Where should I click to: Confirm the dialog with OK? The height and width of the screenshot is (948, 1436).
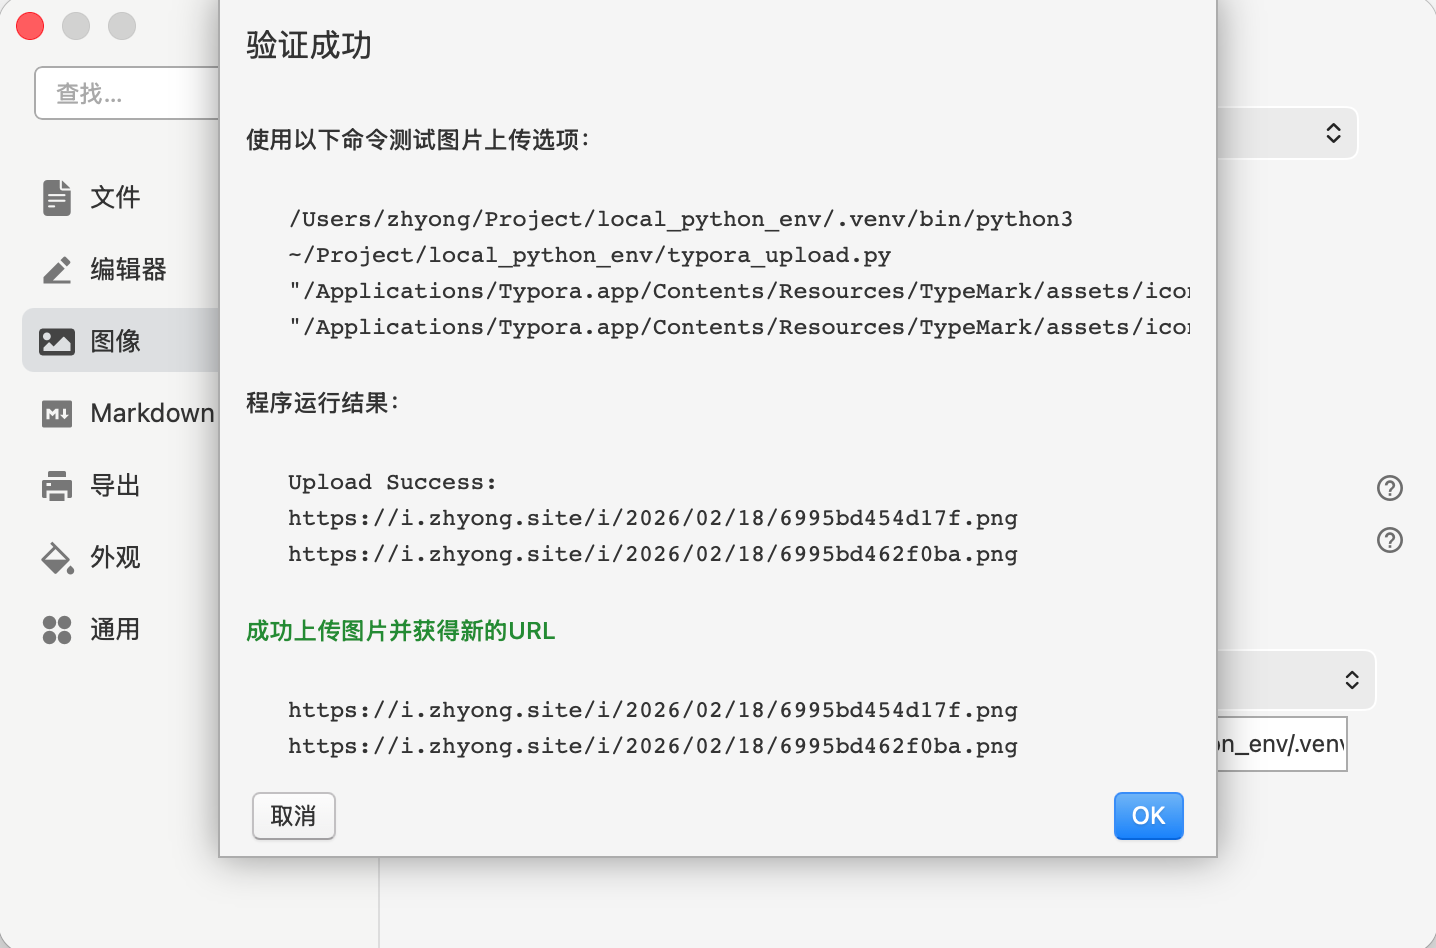pyautogui.click(x=1148, y=816)
